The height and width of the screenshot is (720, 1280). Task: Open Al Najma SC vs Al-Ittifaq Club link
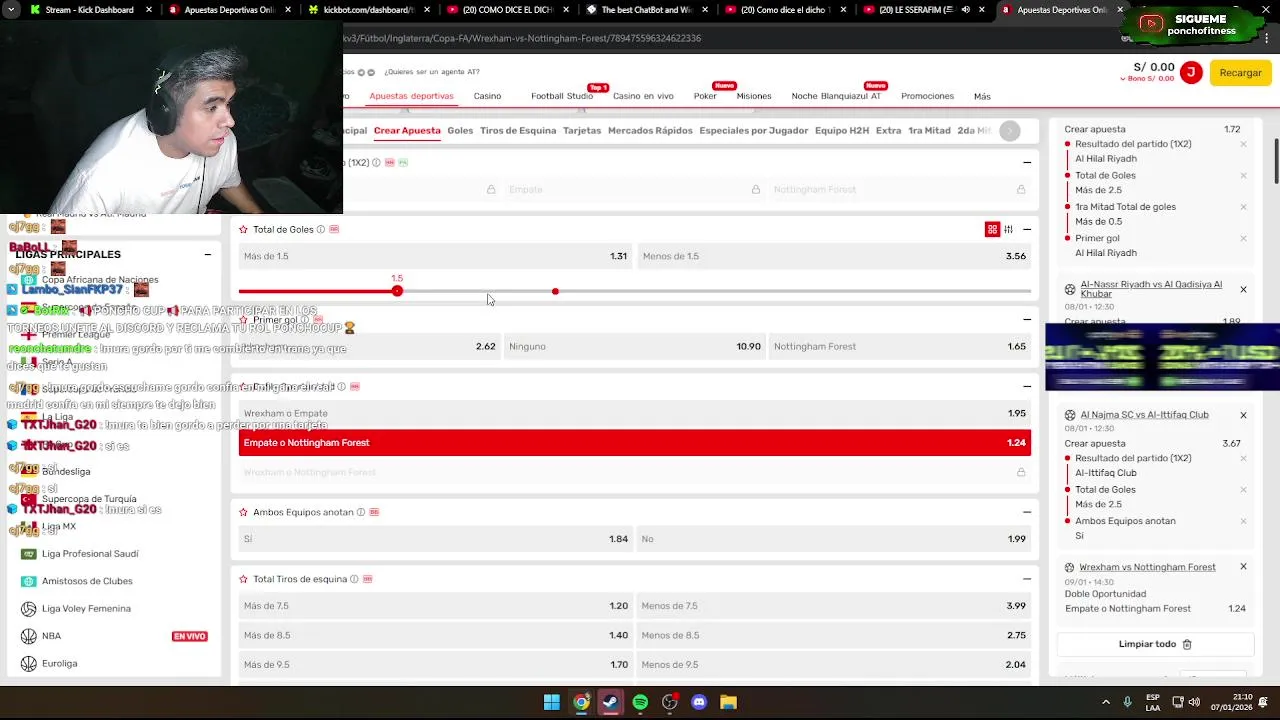(x=1144, y=415)
